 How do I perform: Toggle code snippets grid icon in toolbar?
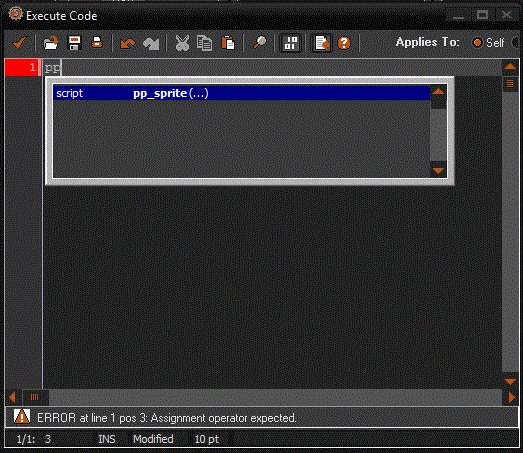point(291,43)
